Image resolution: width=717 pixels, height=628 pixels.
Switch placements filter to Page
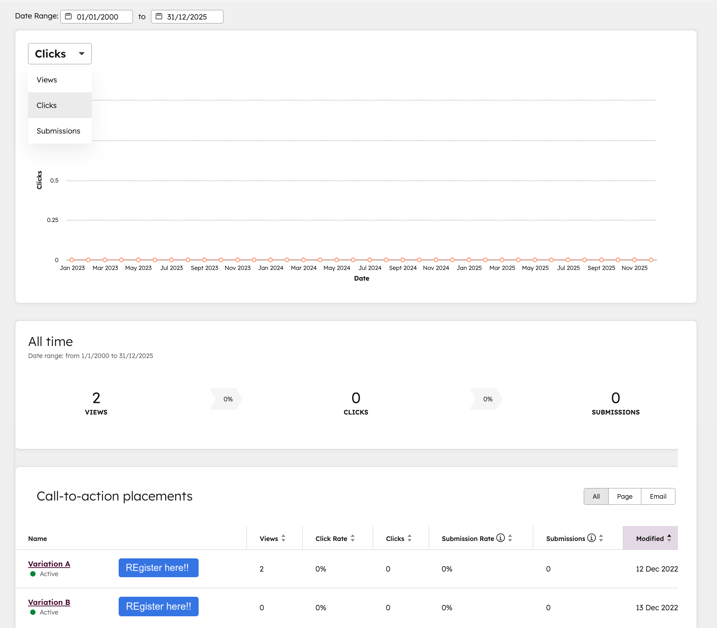click(624, 496)
